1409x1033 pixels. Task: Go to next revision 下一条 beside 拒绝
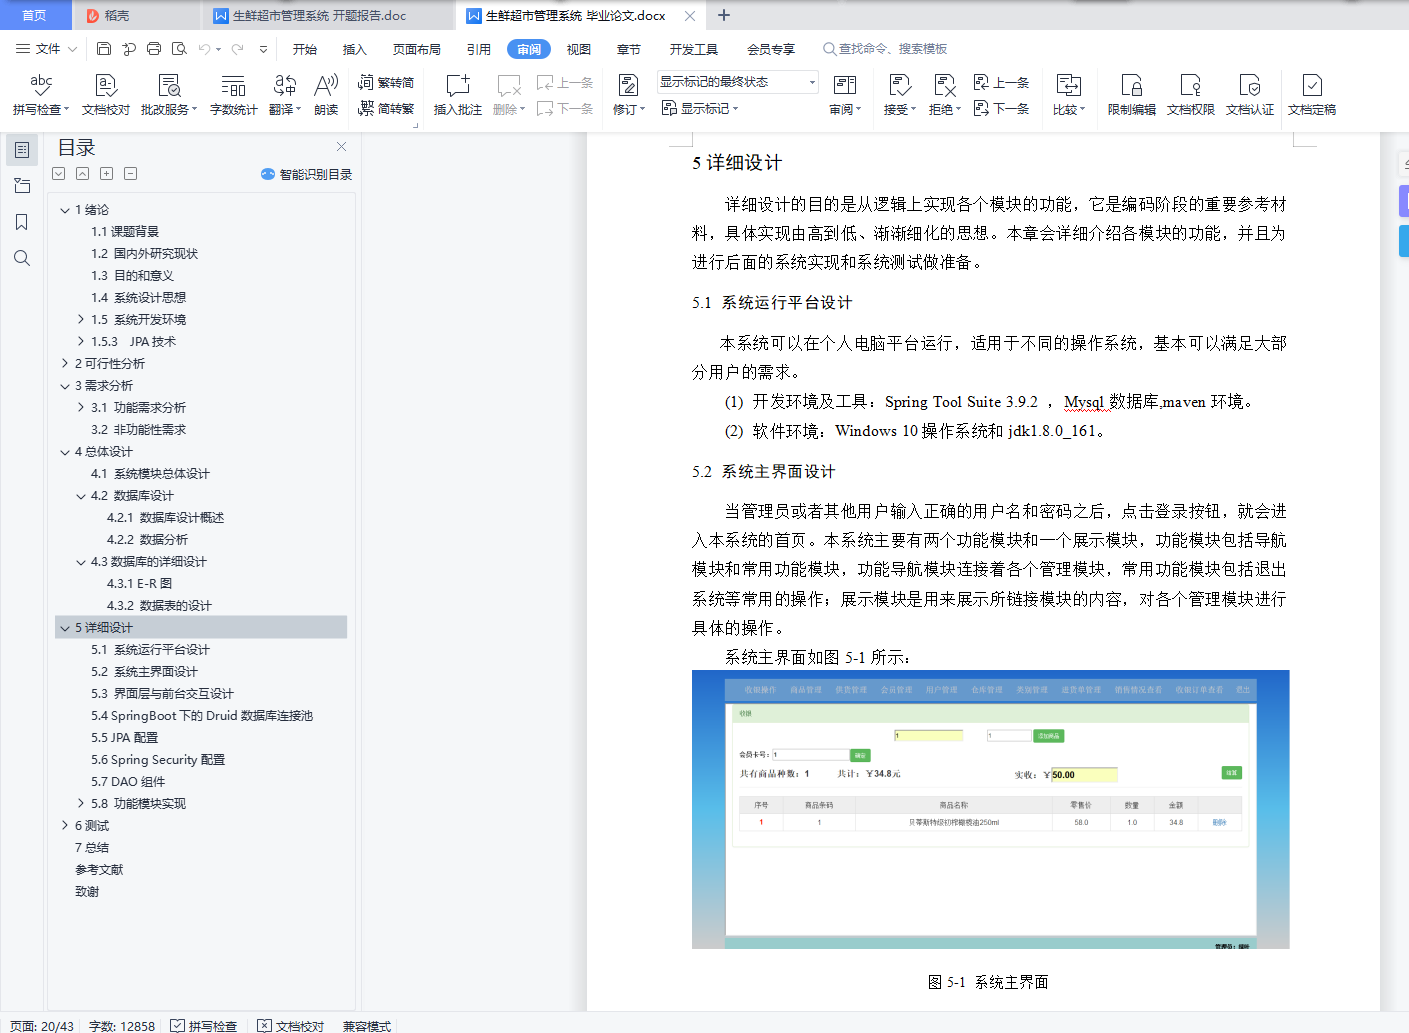tap(1002, 109)
